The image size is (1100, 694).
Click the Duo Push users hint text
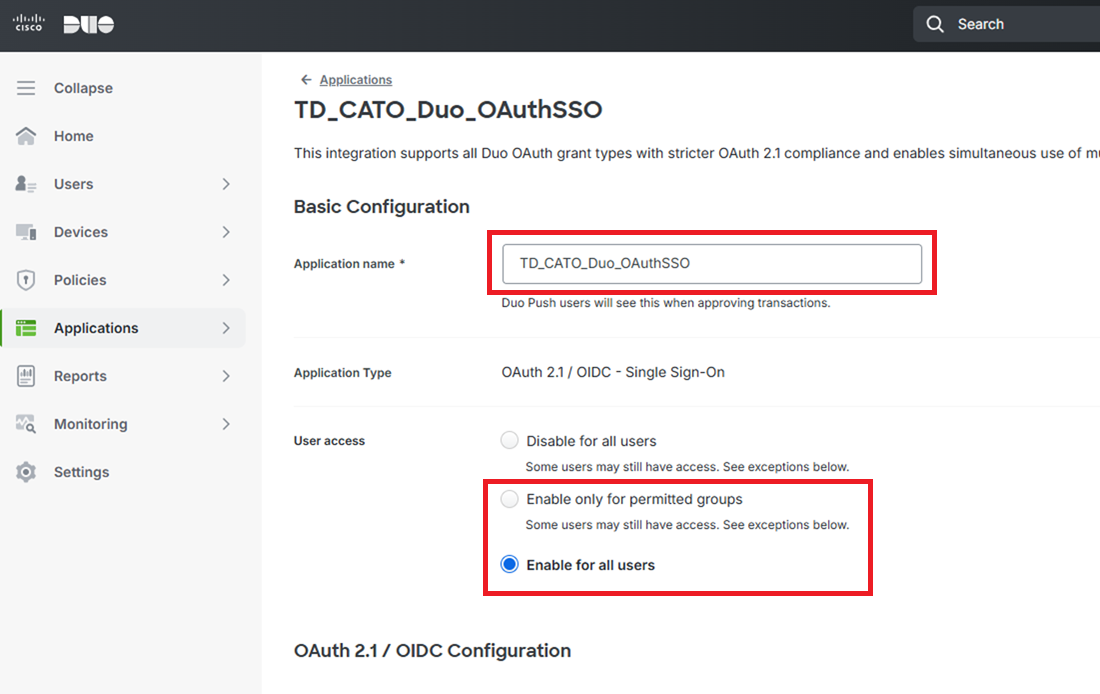coord(666,303)
